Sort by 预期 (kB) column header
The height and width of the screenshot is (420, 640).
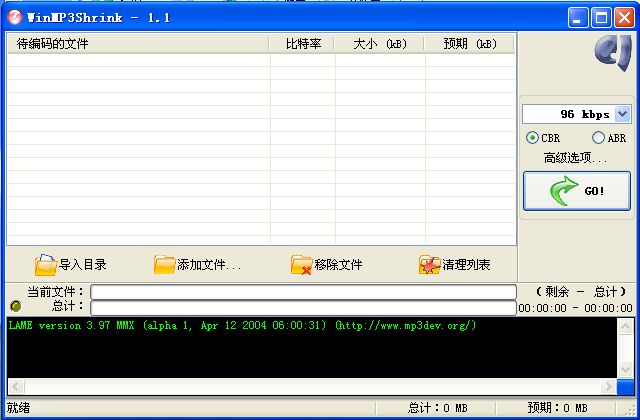(470, 44)
